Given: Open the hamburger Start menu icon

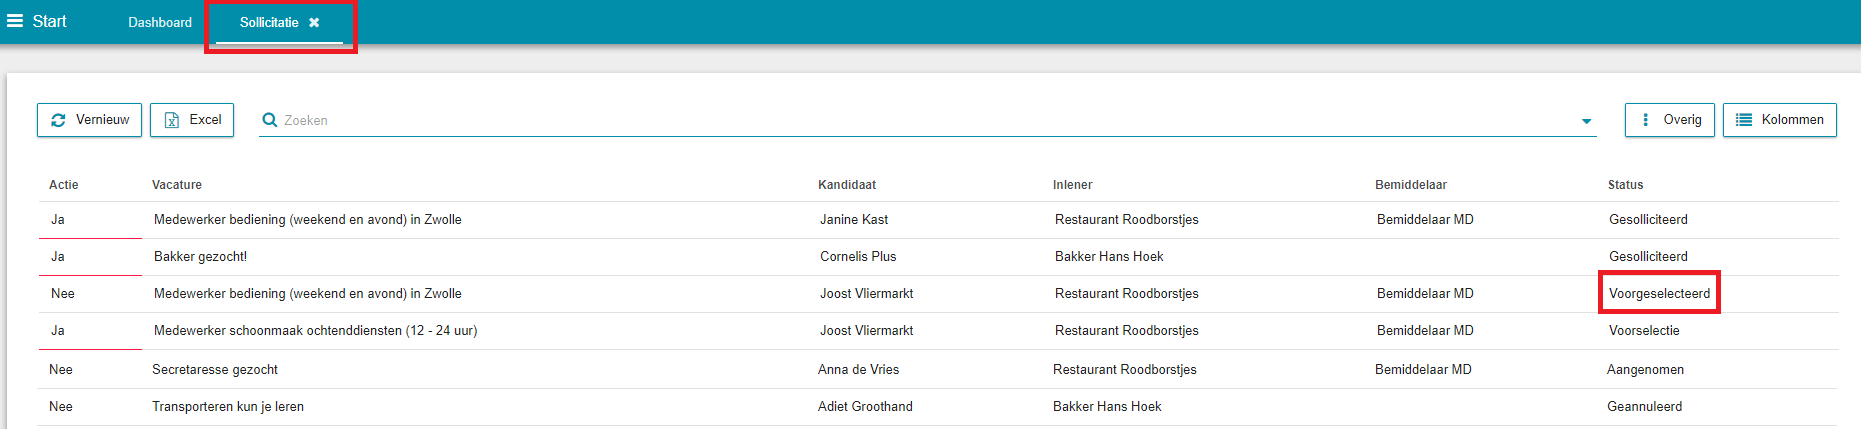Looking at the screenshot, I should [x=15, y=21].
